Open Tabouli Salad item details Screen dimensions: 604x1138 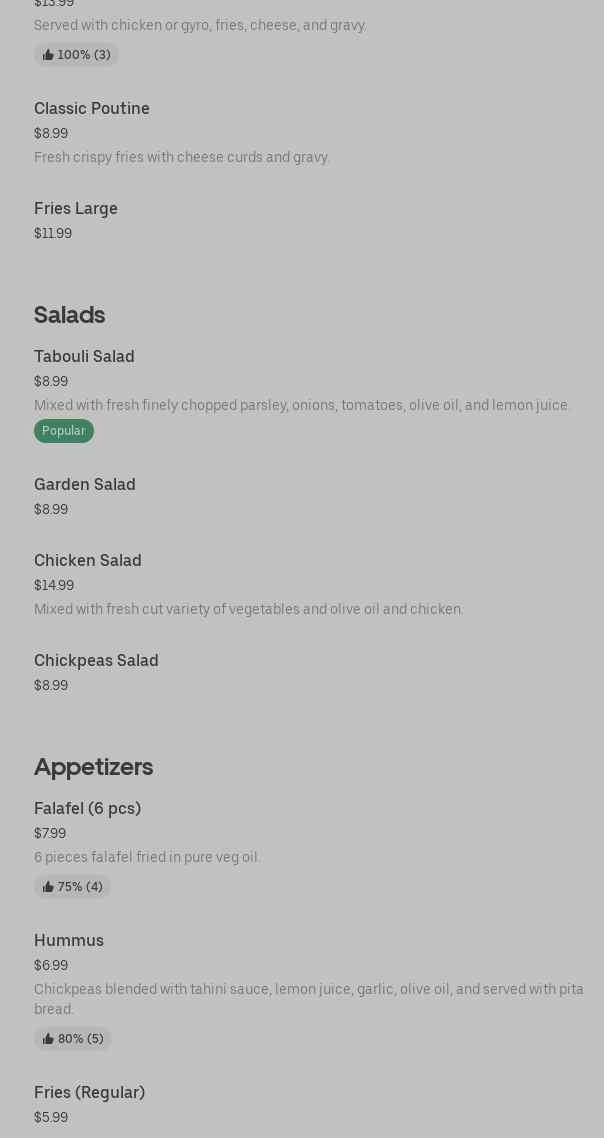(84, 356)
